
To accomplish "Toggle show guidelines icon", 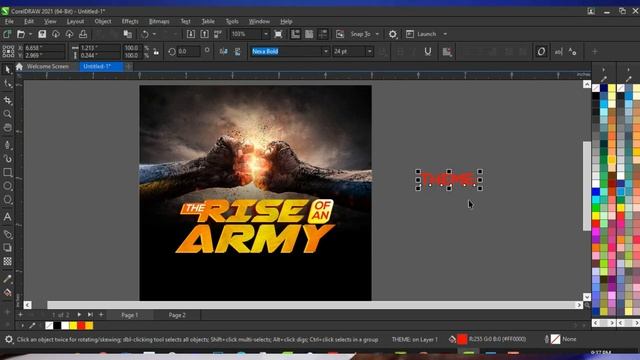I will tap(322, 34).
